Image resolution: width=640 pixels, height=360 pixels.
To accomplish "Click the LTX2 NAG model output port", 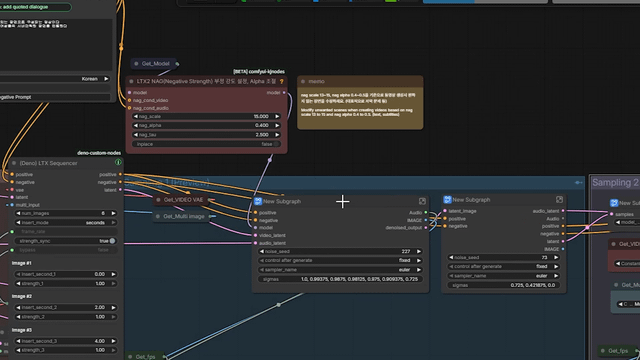I will [x=284, y=93].
